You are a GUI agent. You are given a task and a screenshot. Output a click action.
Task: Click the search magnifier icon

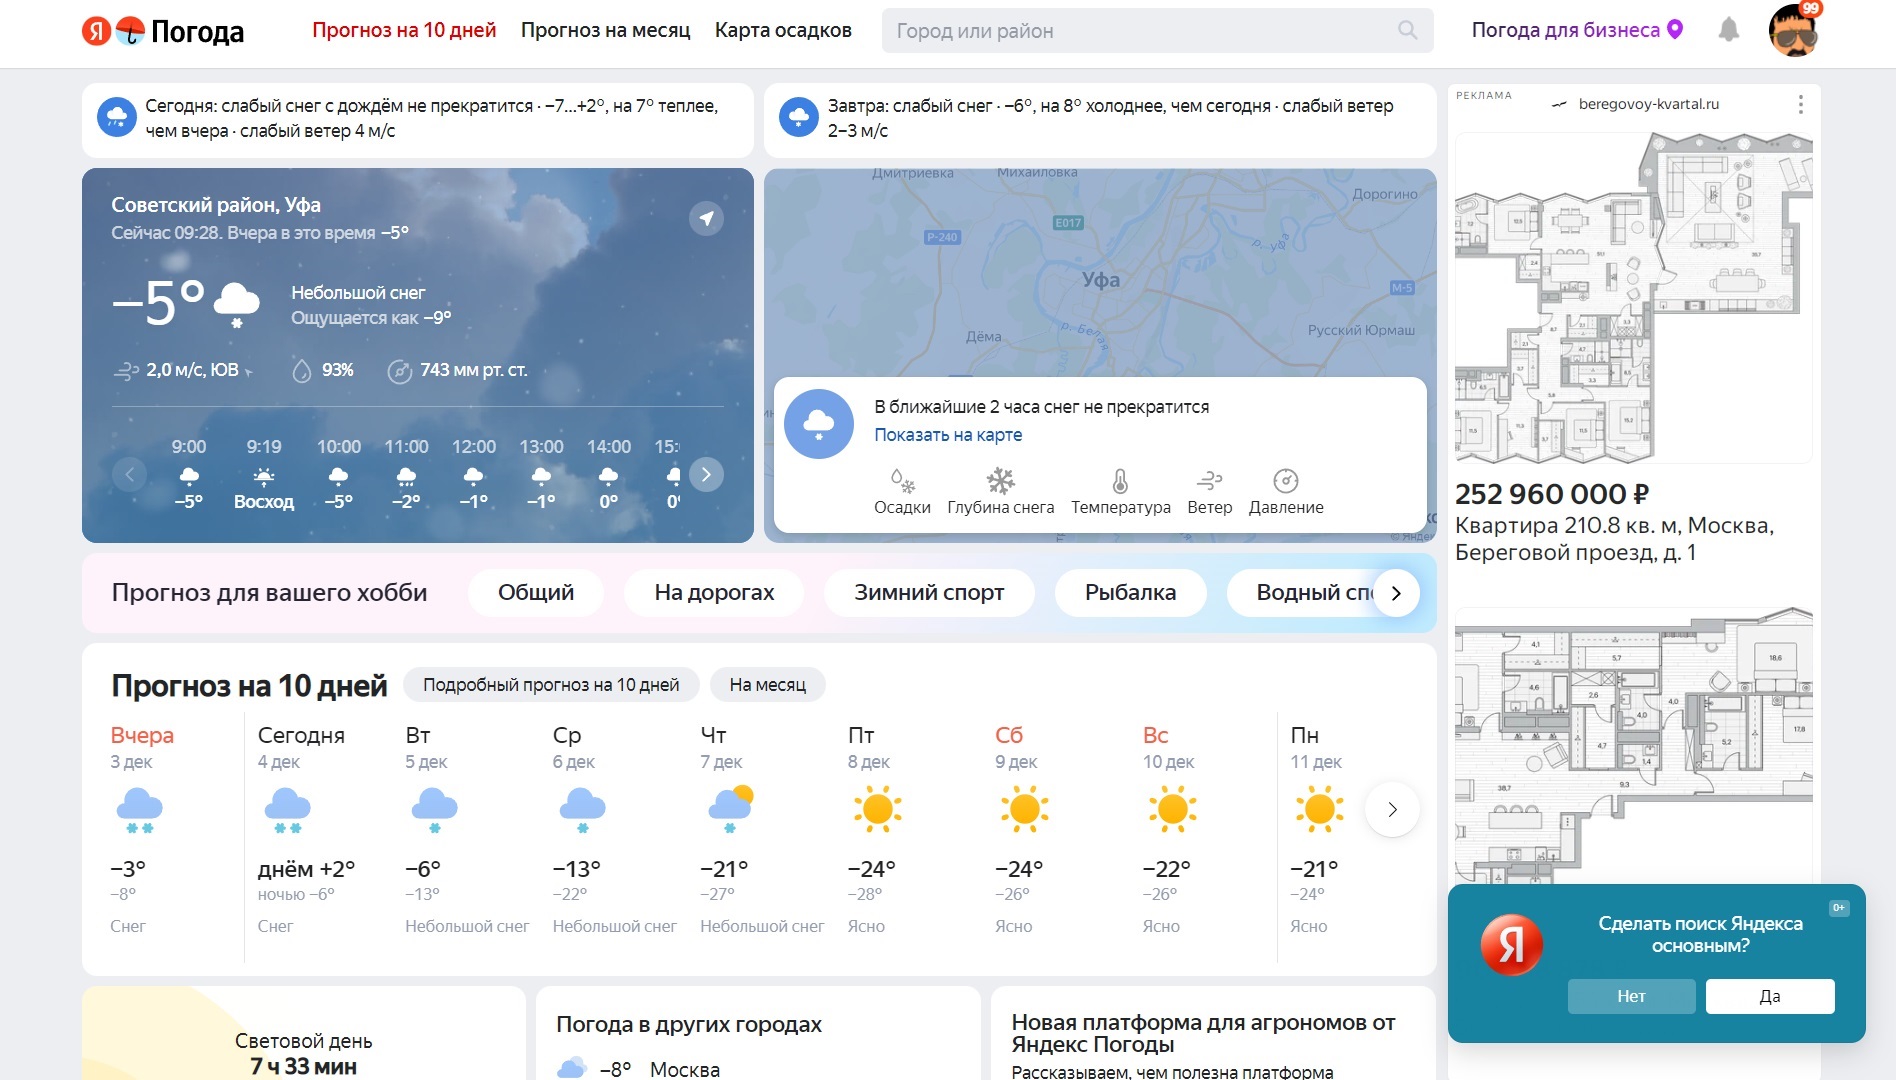pos(1407,30)
